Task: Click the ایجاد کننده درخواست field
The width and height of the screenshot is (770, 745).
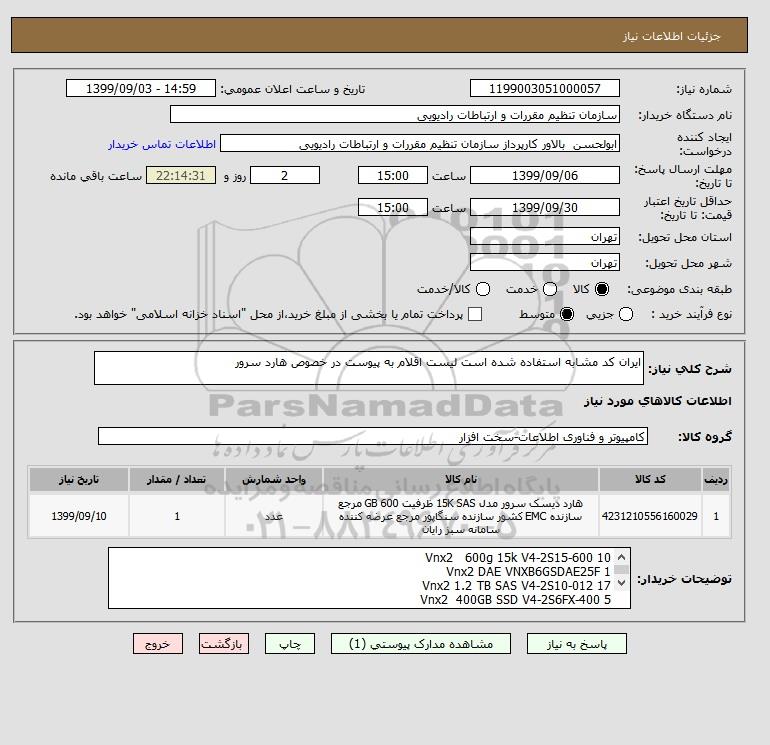Action: pos(420,144)
